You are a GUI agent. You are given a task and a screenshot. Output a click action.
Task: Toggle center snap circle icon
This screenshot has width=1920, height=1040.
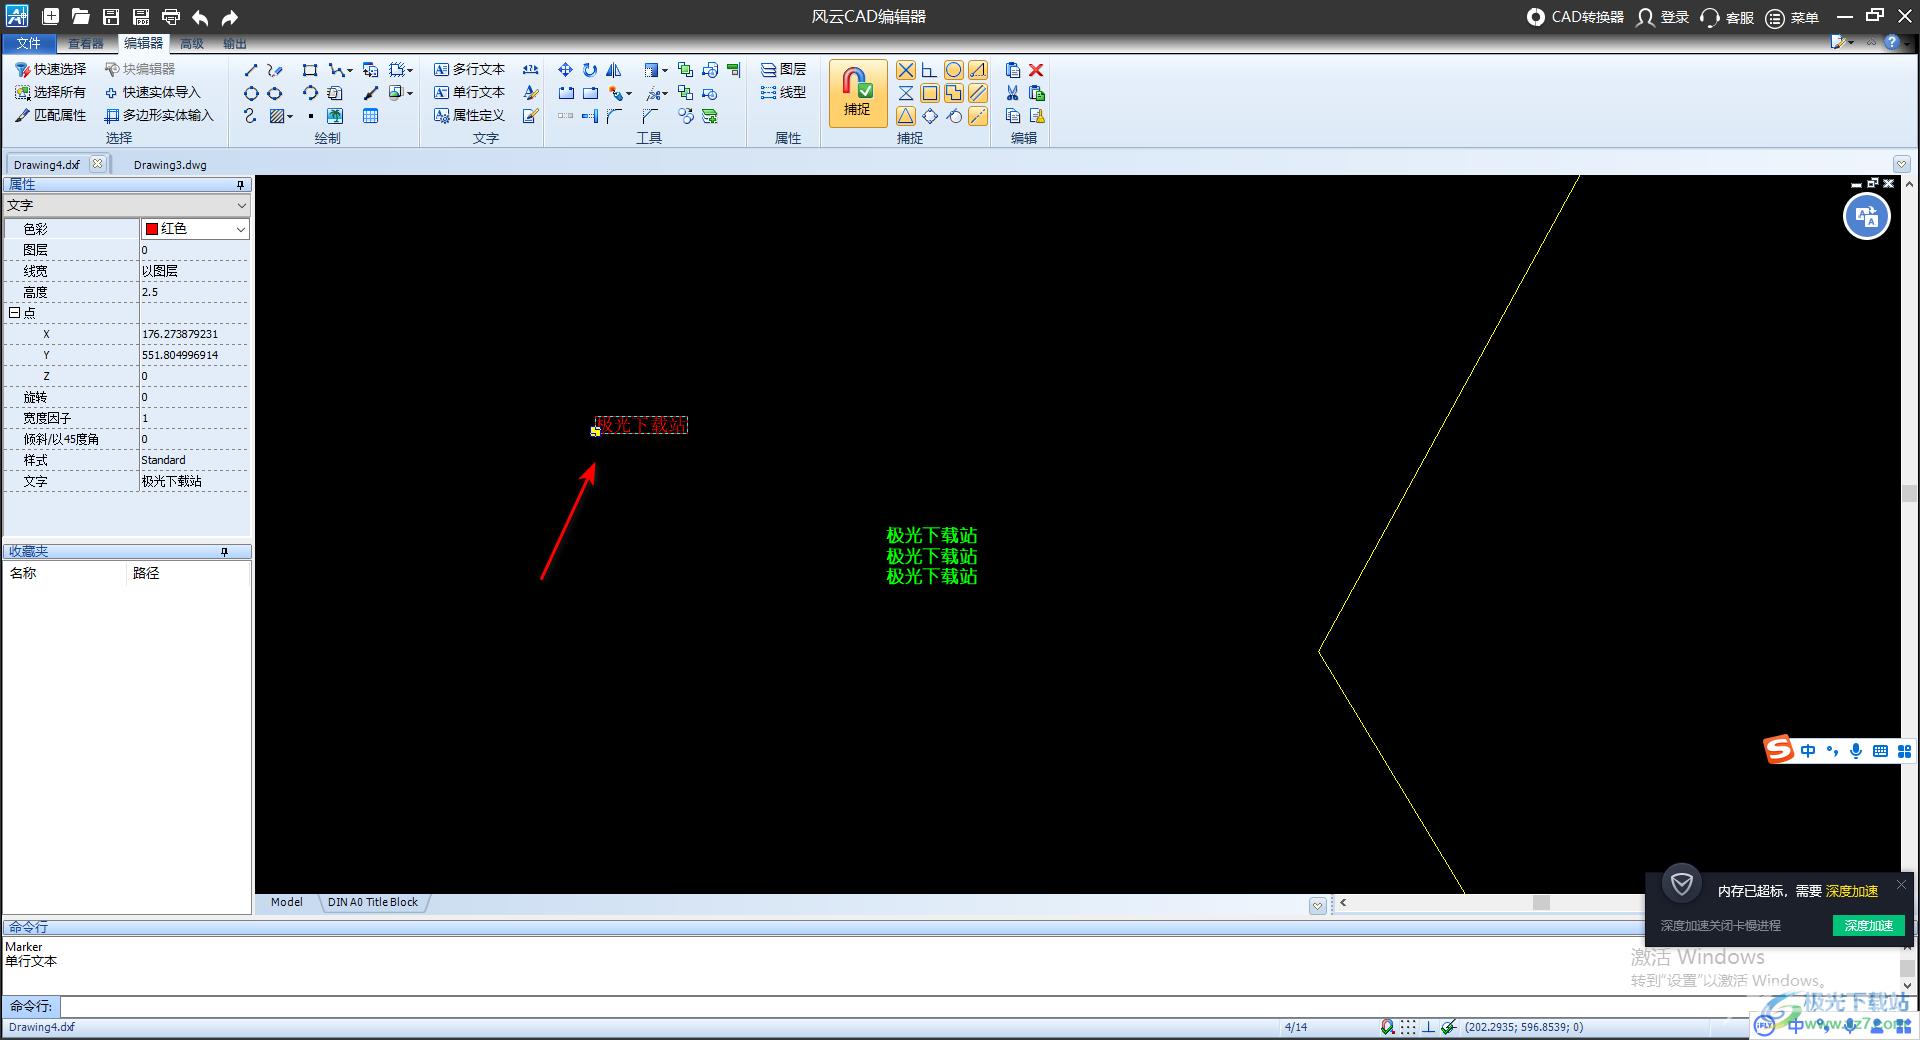954,70
